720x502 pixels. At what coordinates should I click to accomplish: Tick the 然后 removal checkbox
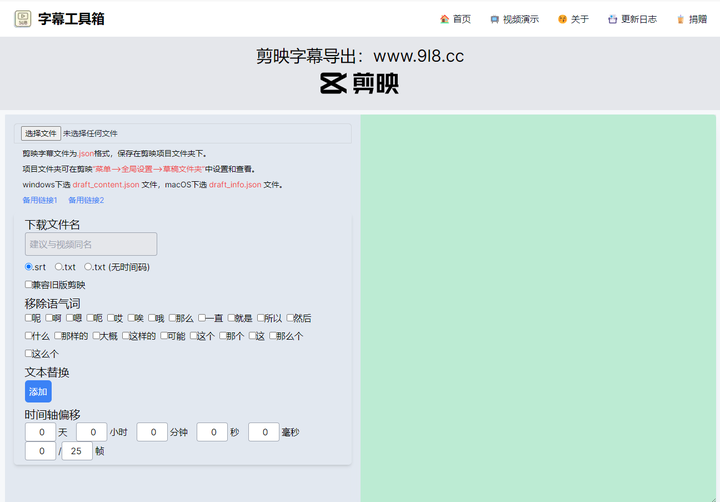[290, 317]
